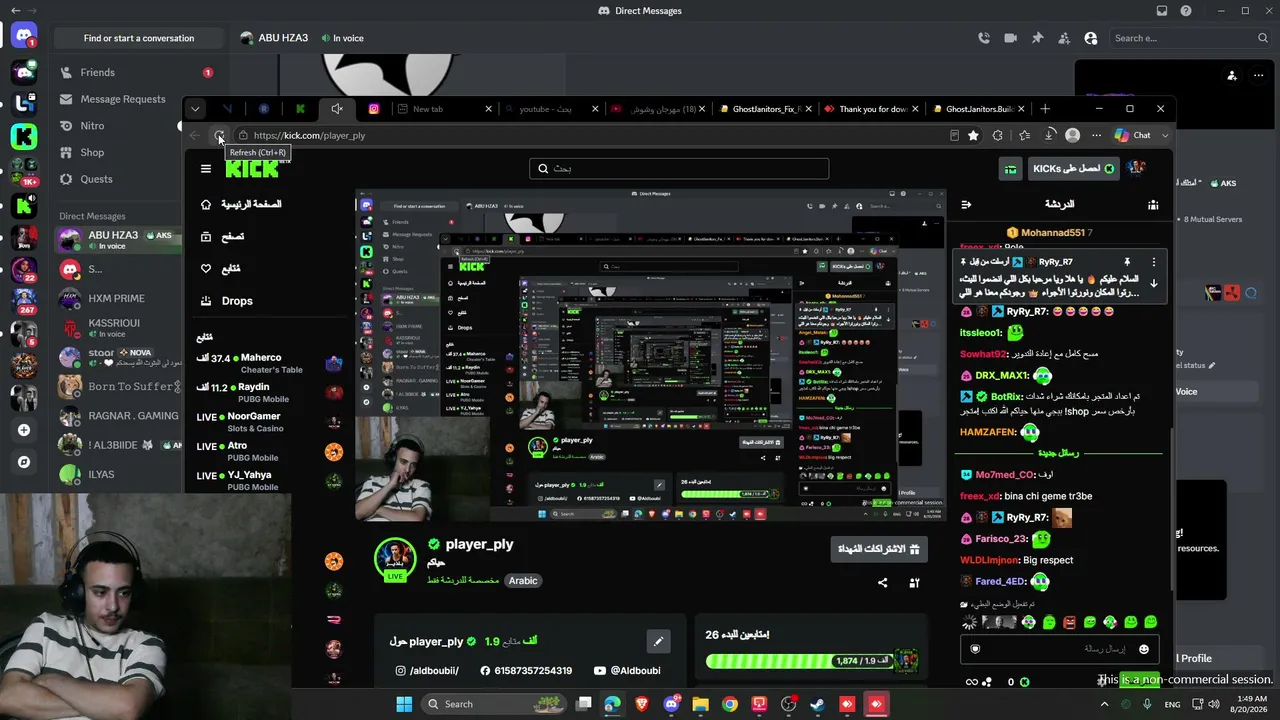The image size is (1280, 720).
Task: Open the /aldboubii/ Instagram link
Action: click(427, 671)
